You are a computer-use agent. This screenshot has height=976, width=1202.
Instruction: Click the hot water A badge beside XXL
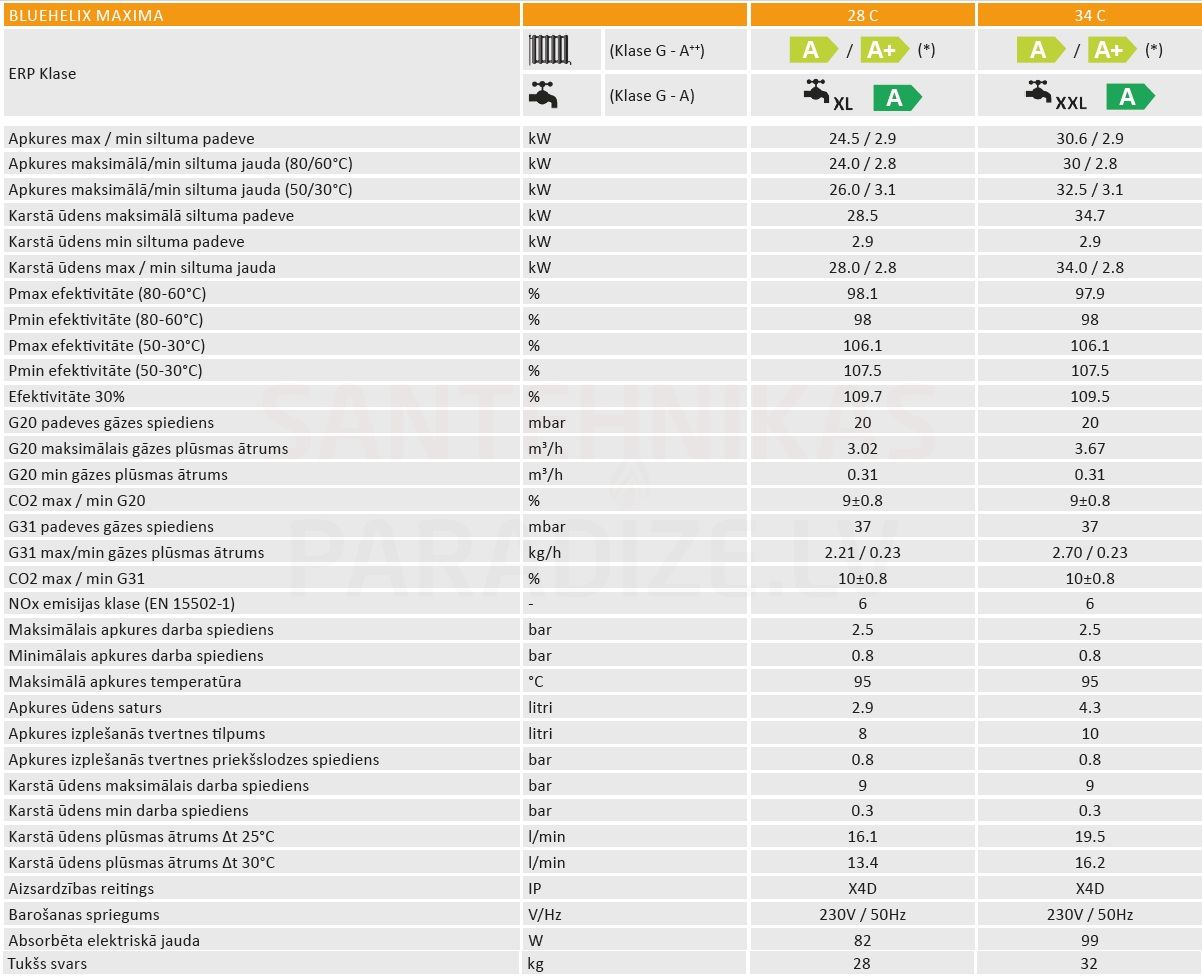click(1130, 97)
